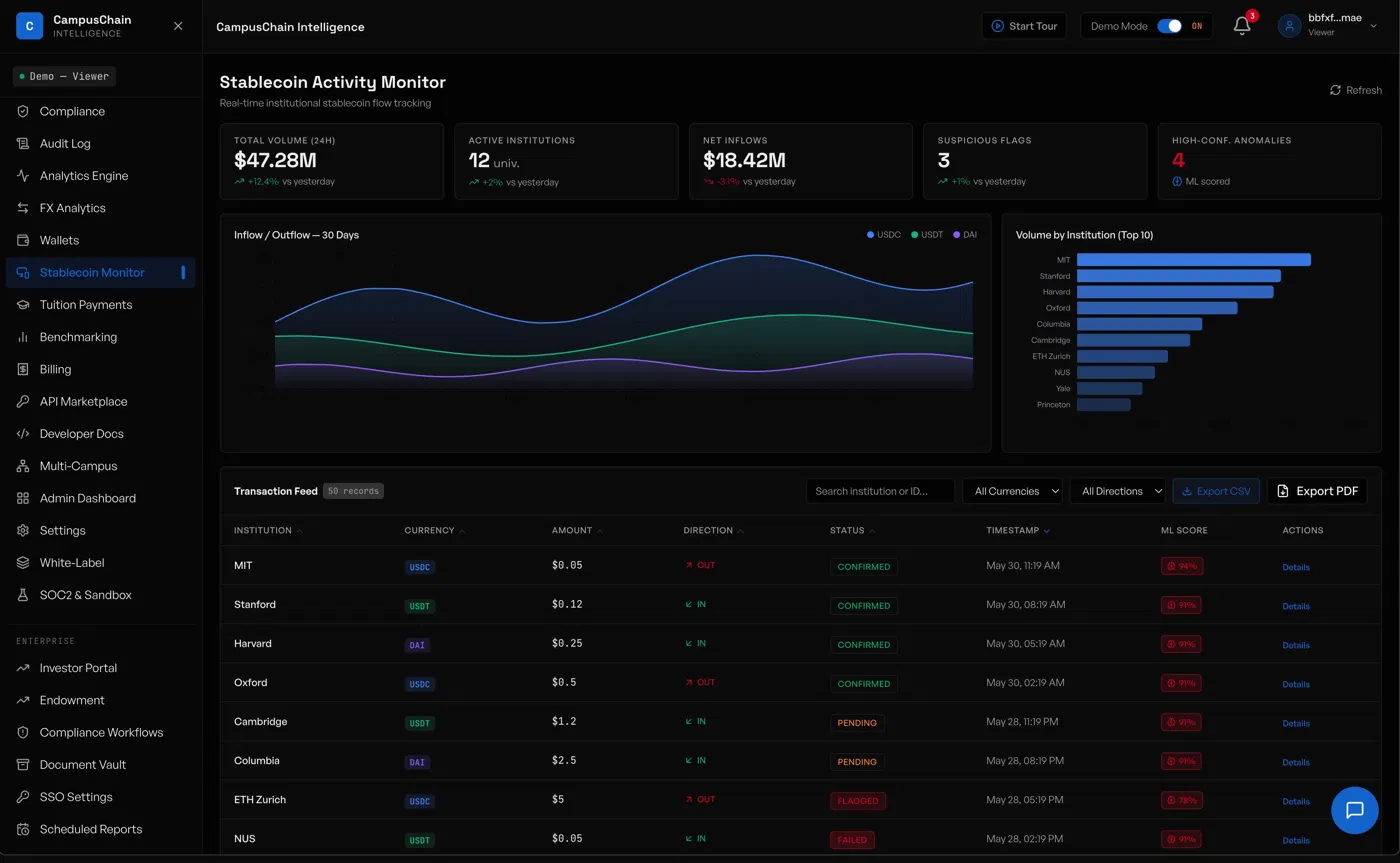
Task: Open notifications bell icon
Action: [1242, 26]
